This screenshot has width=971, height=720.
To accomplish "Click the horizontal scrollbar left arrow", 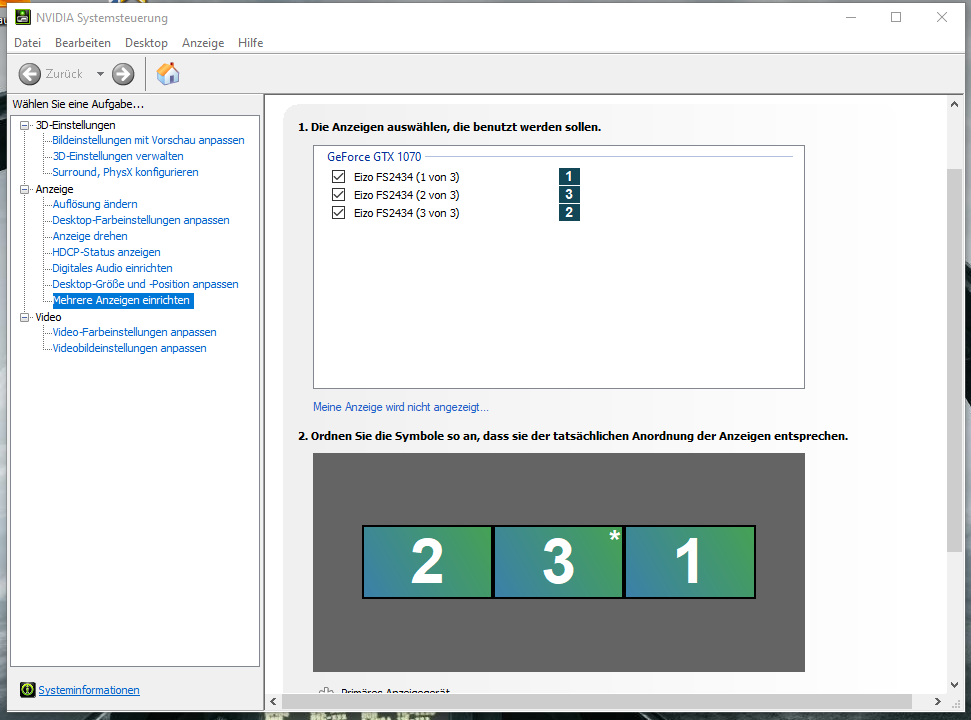I will coord(273,701).
